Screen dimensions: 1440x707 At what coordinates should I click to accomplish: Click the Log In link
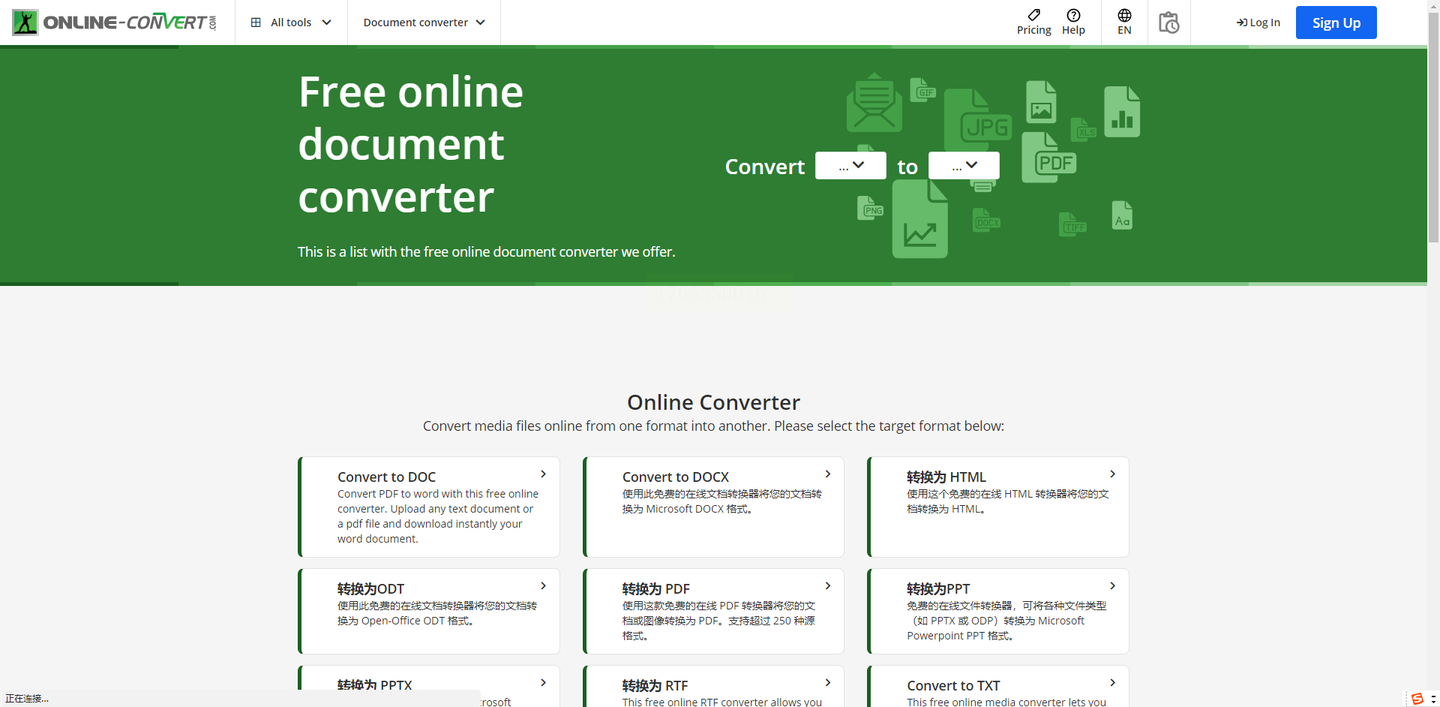[x=1258, y=22]
